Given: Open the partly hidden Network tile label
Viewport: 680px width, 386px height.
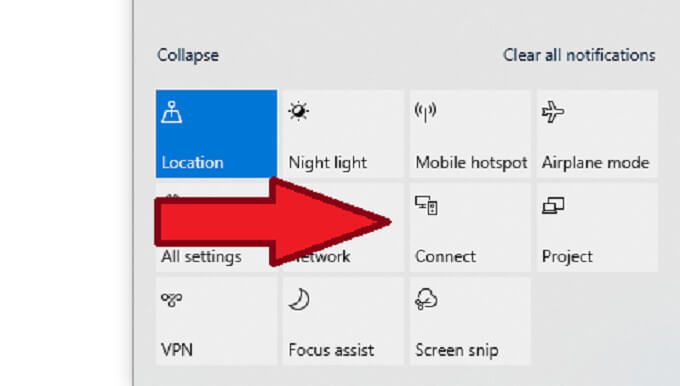Looking at the screenshot, I should 323,257.
